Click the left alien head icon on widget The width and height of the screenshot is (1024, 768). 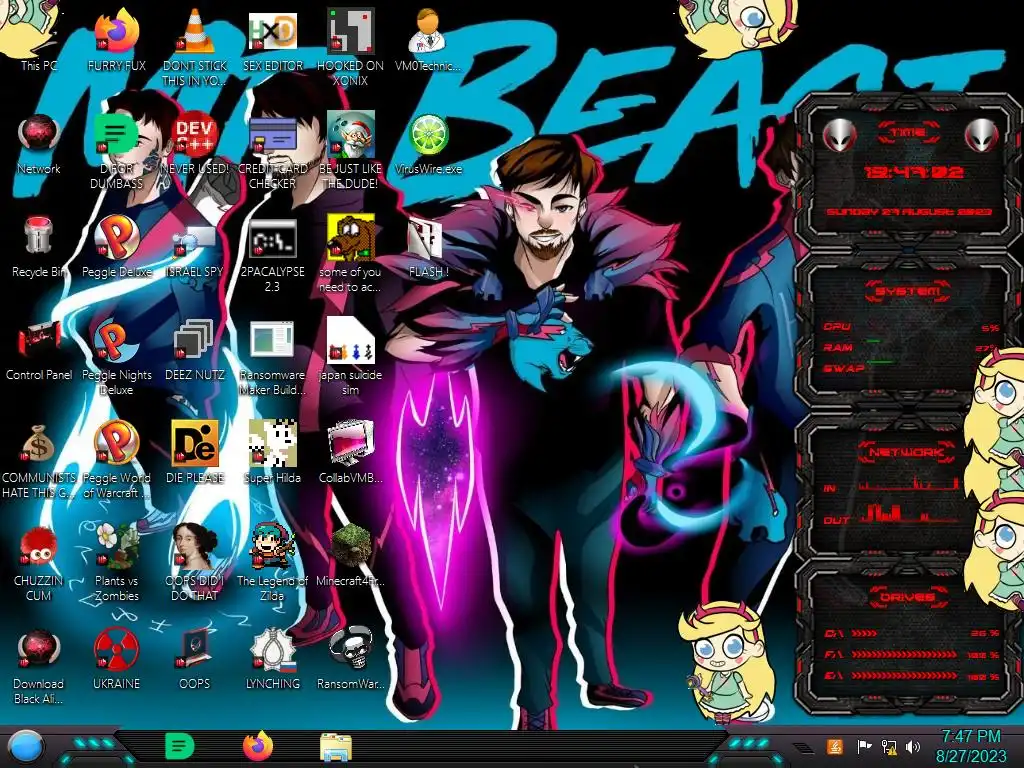point(839,135)
